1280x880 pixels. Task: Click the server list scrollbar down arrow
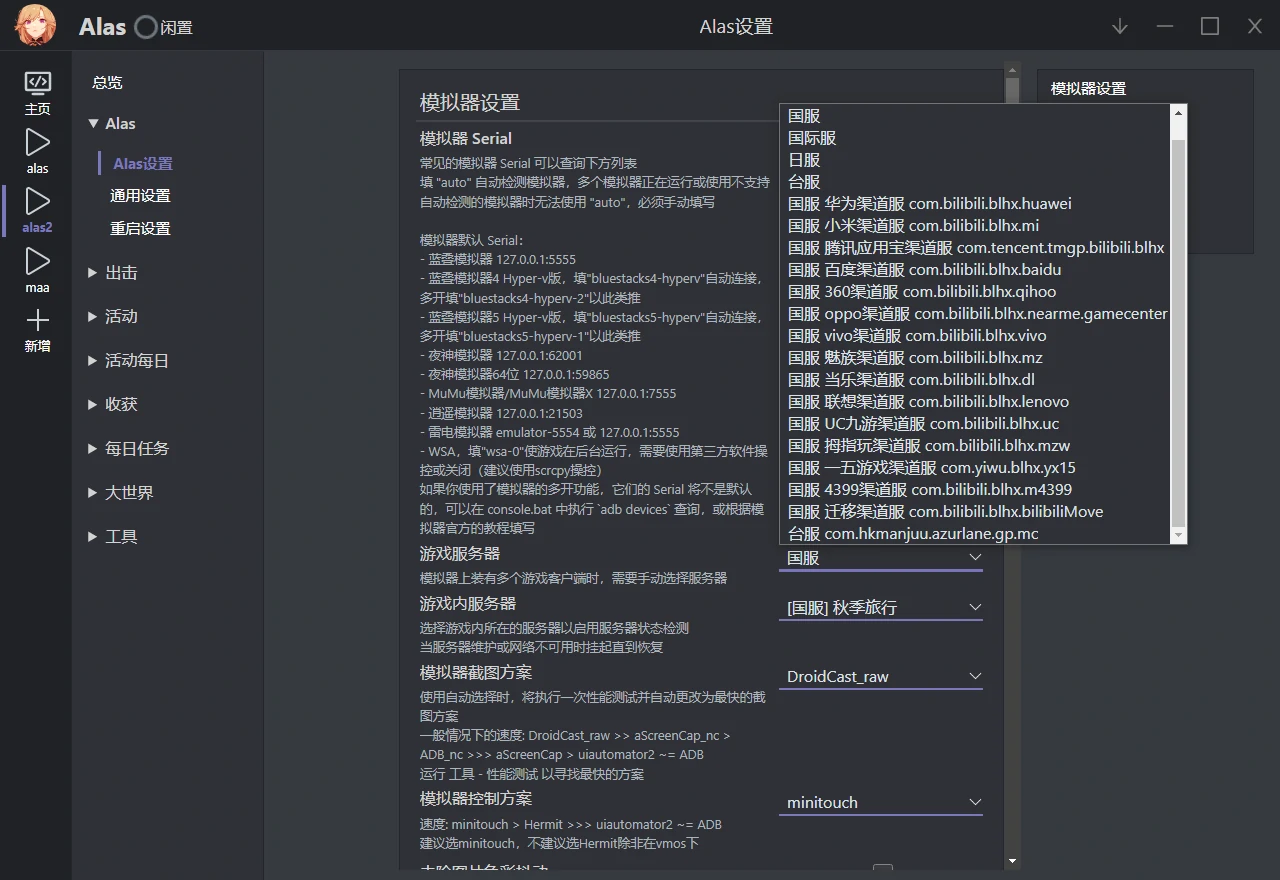tap(1179, 535)
